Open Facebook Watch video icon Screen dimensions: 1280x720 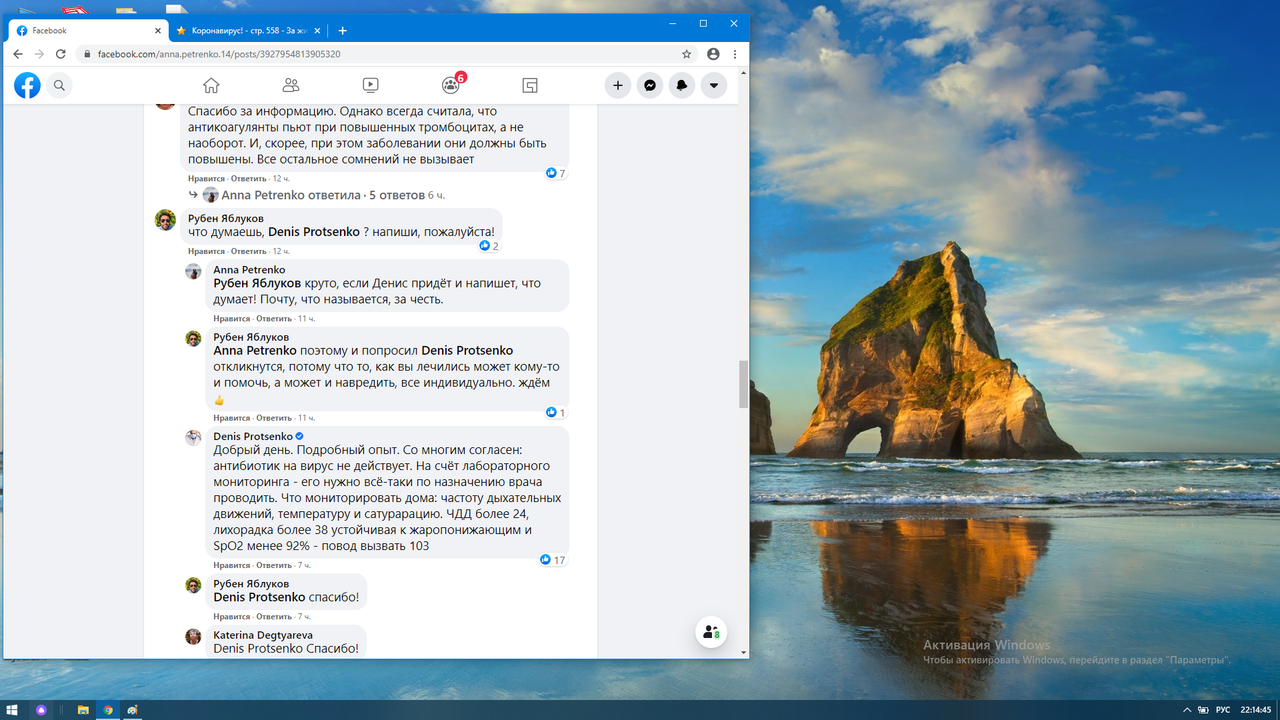(370, 85)
